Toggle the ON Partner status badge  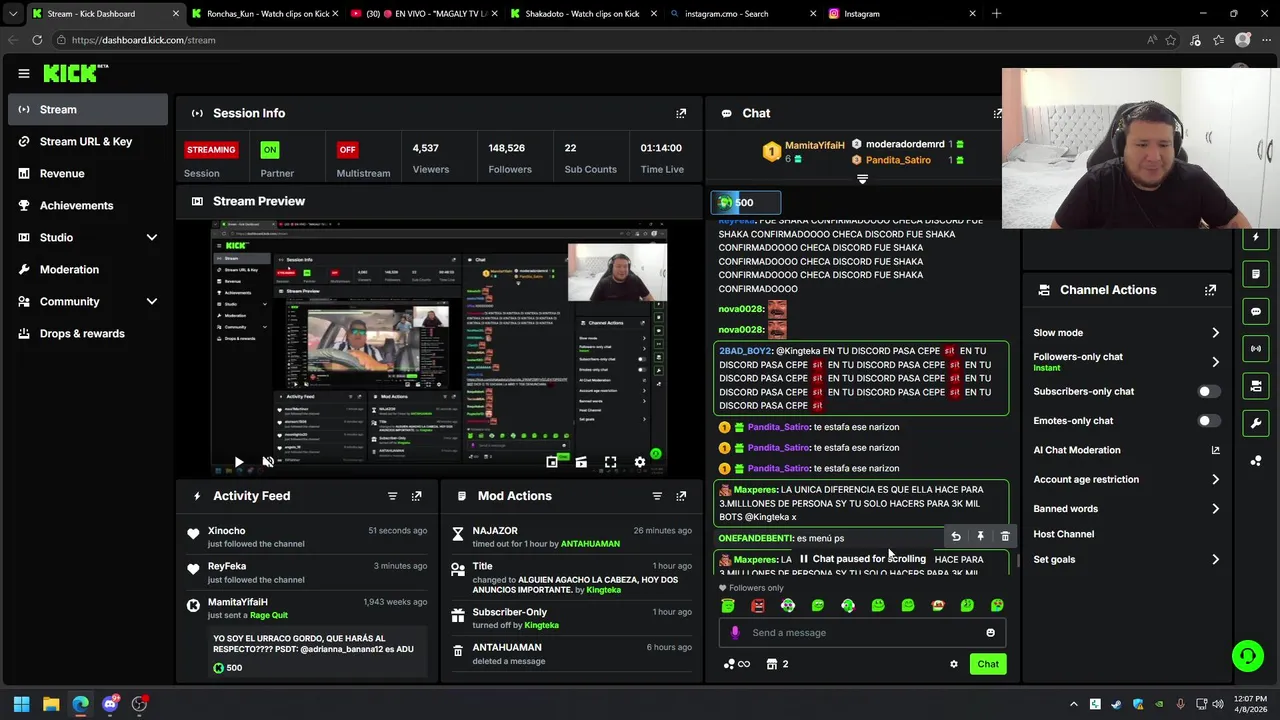(269, 149)
